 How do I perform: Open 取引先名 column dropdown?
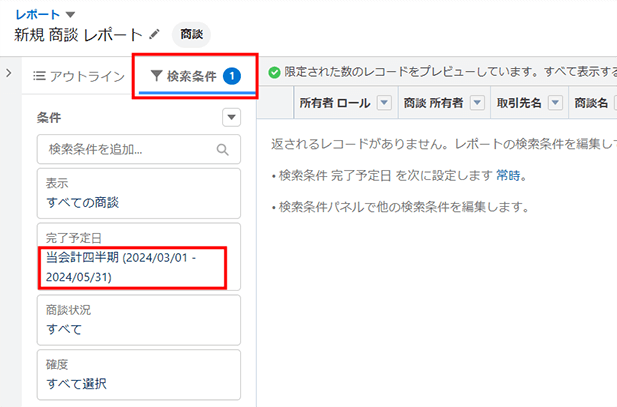(x=555, y=103)
